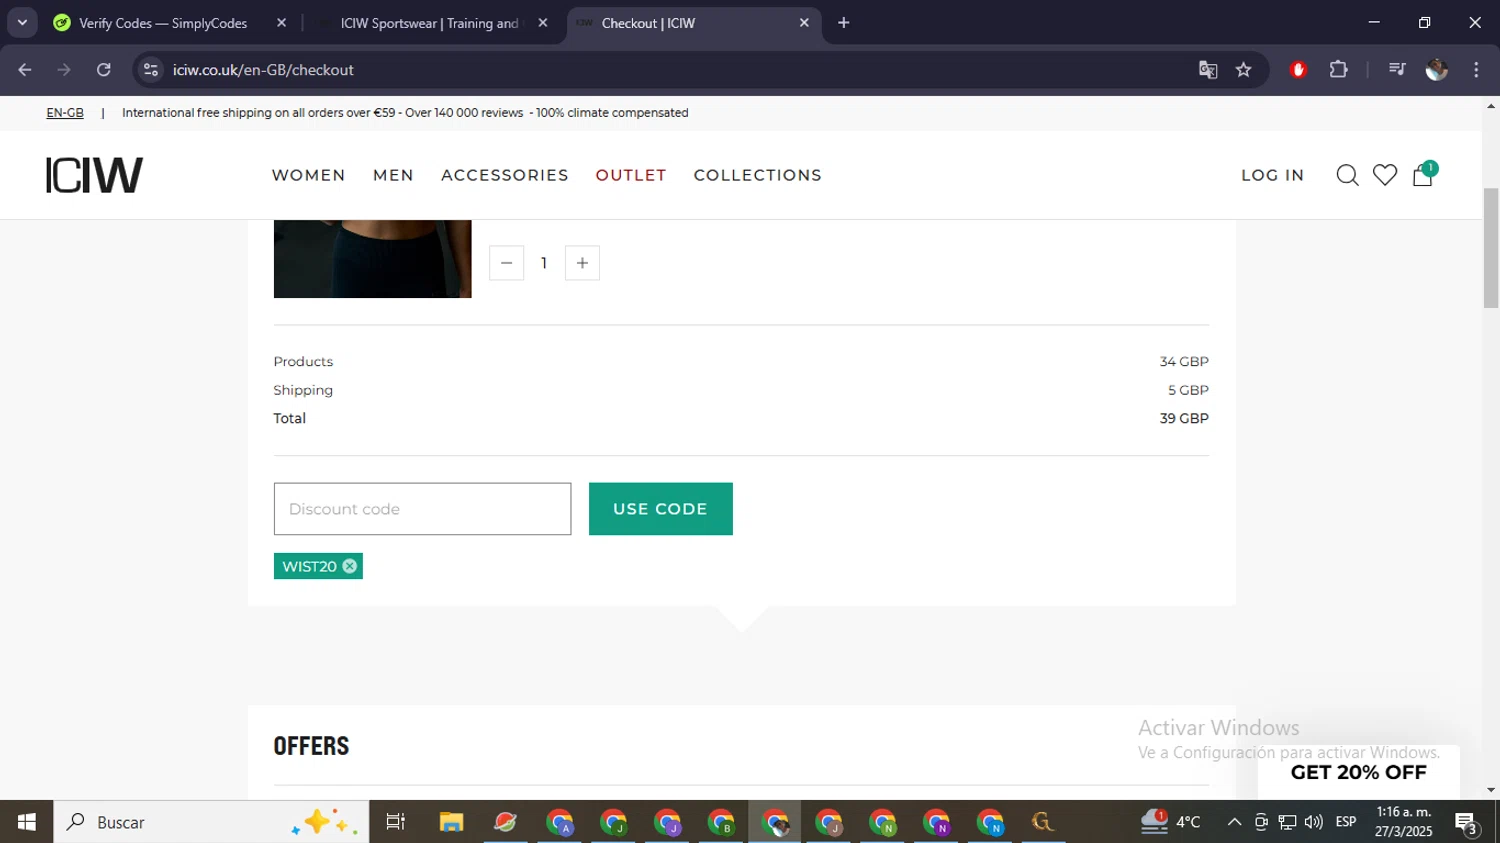Click the USE CODE button
The image size is (1500, 843).
coord(661,509)
